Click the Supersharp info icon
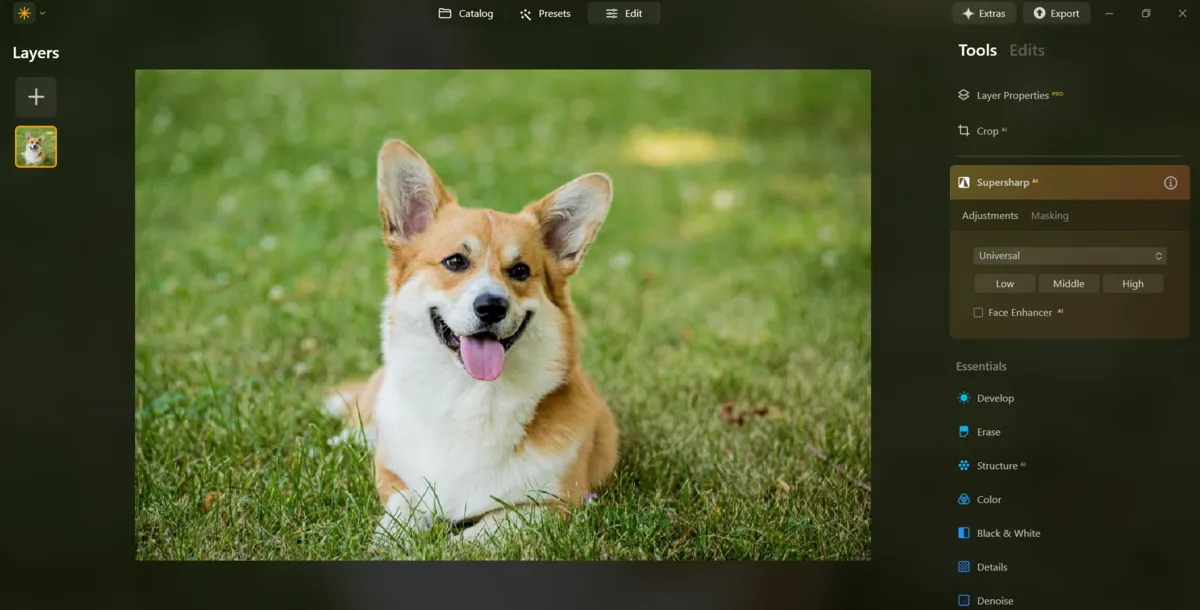 tap(1168, 182)
